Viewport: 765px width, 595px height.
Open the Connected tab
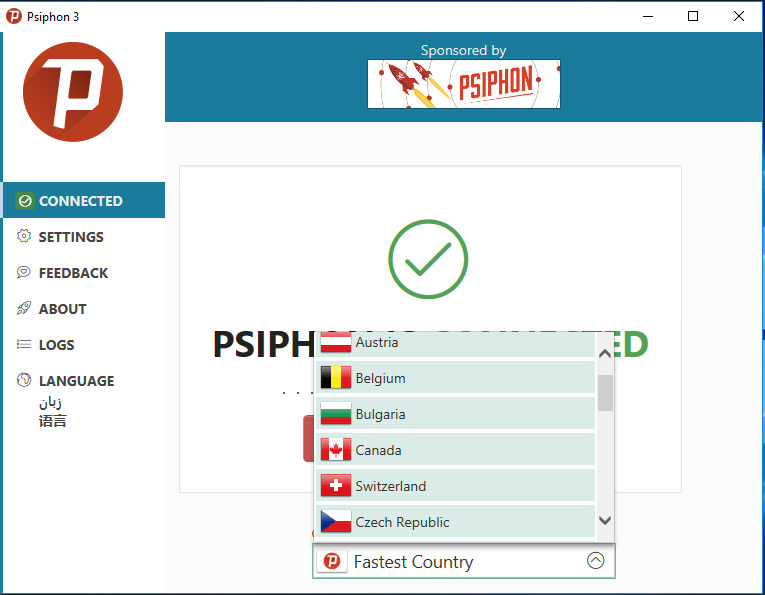coord(84,200)
